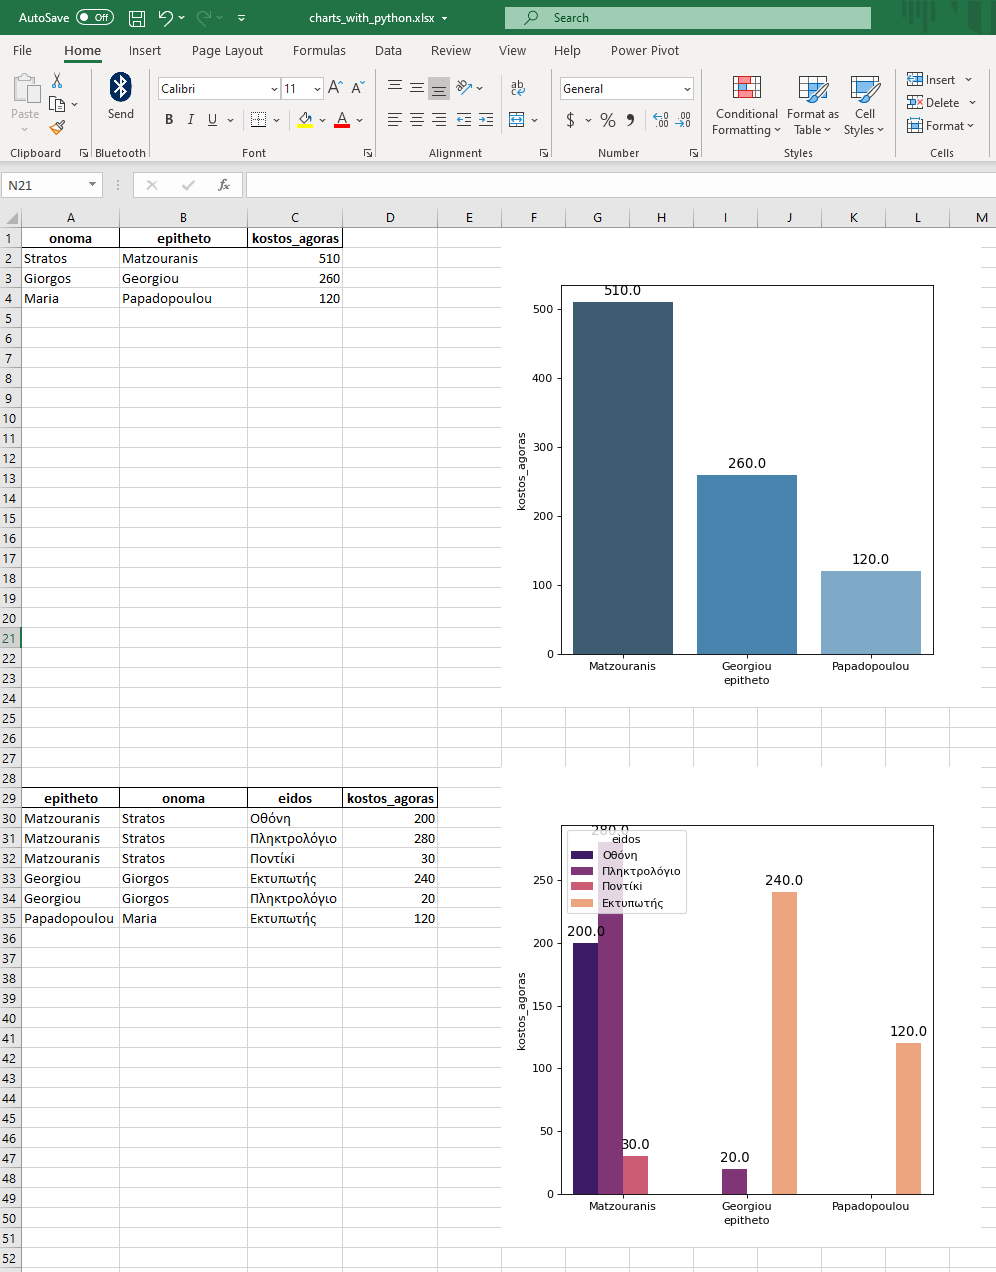Apply bold formatting to selected cell

click(168, 119)
